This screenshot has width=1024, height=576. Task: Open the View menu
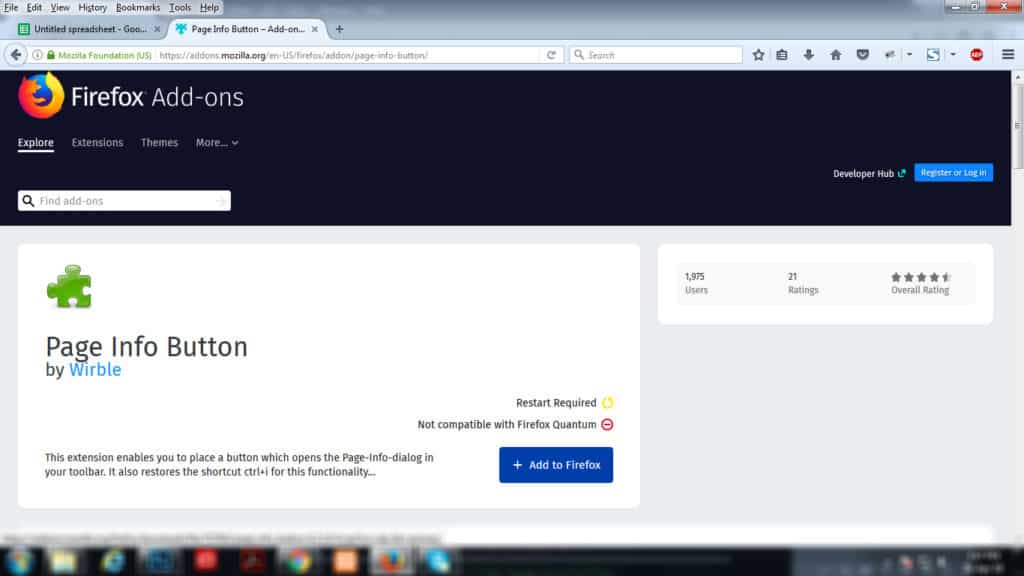tap(60, 8)
